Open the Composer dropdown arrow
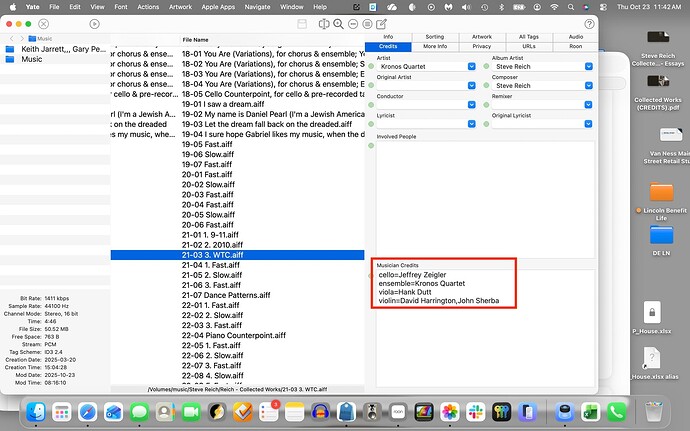The width and height of the screenshot is (690, 431). [x=589, y=85]
